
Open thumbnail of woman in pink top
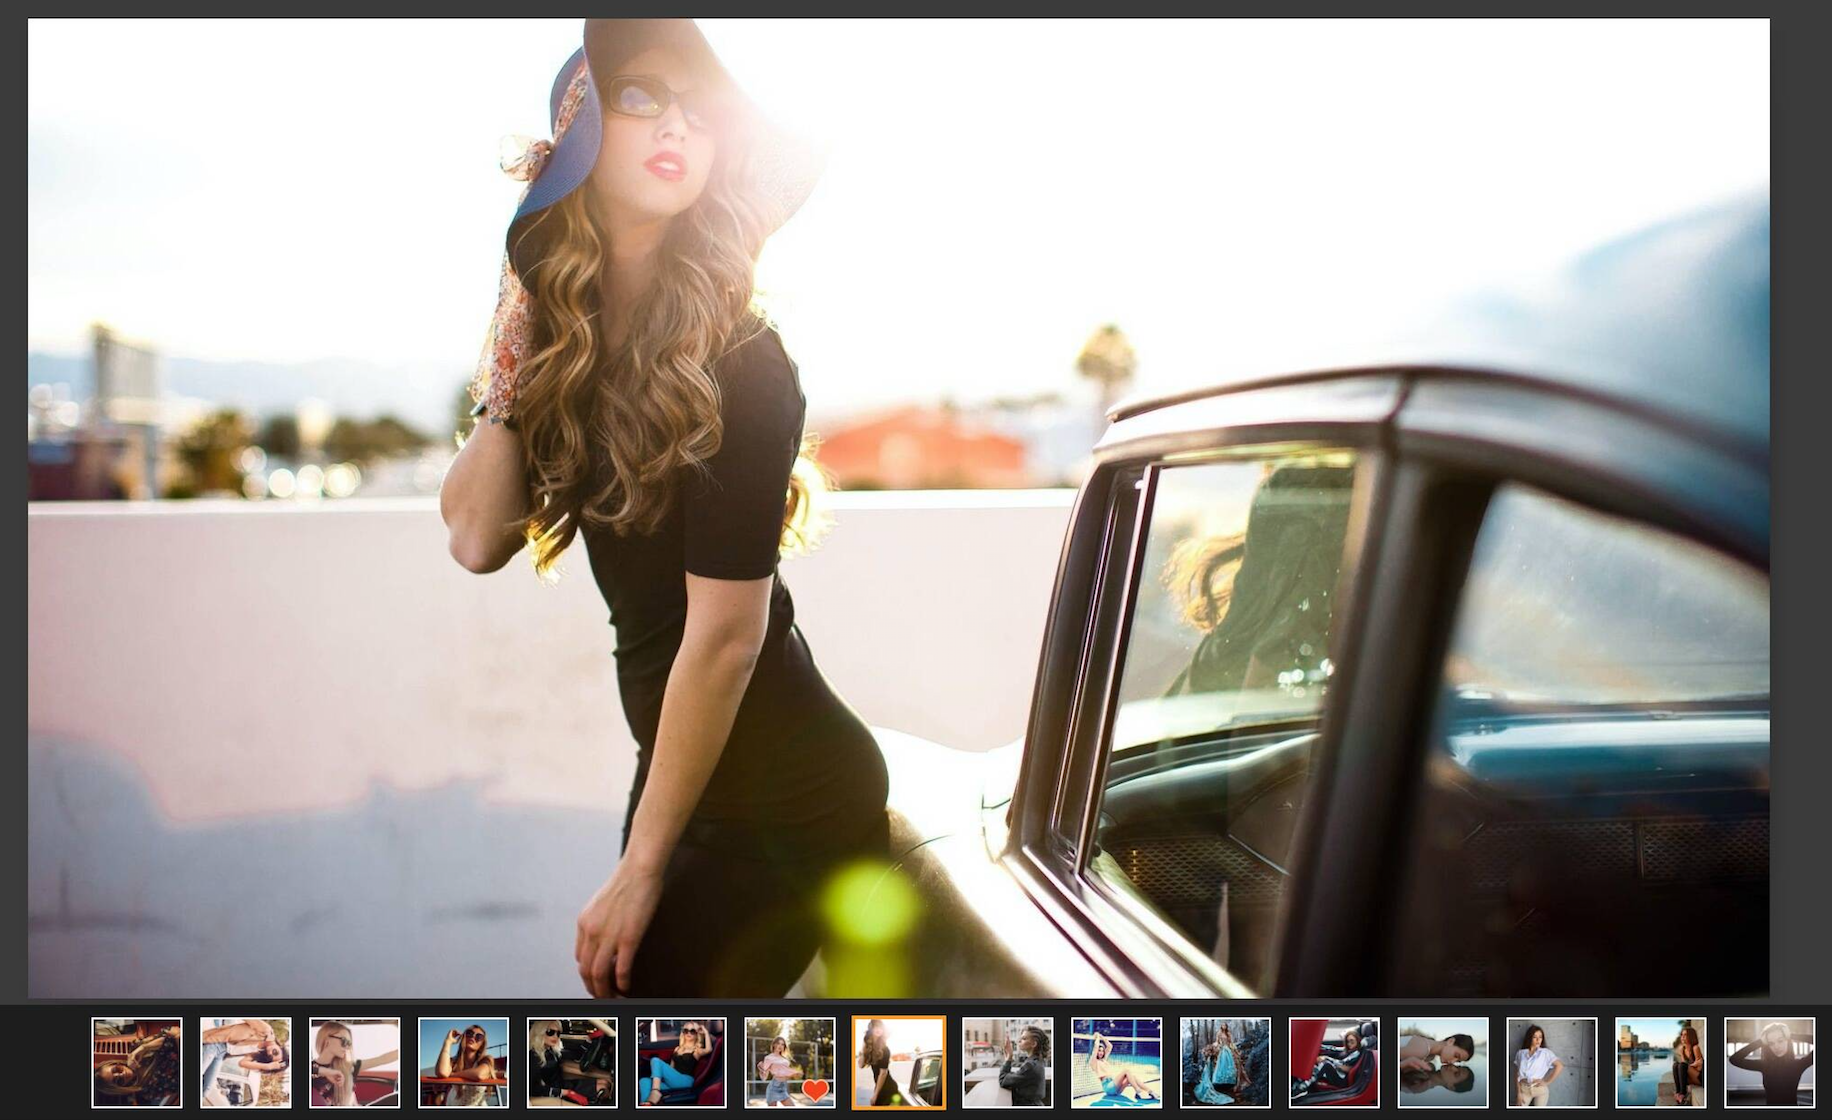tap(790, 1063)
